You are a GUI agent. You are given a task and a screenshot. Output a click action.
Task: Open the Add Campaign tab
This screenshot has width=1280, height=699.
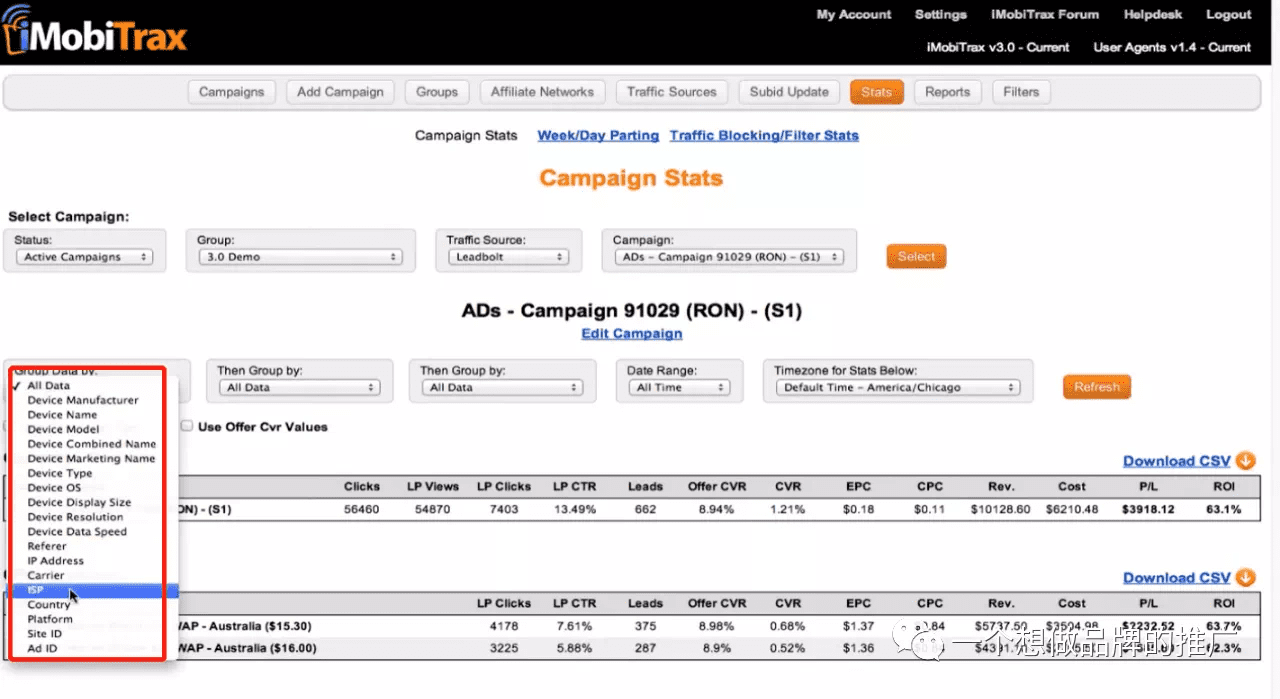coord(340,92)
